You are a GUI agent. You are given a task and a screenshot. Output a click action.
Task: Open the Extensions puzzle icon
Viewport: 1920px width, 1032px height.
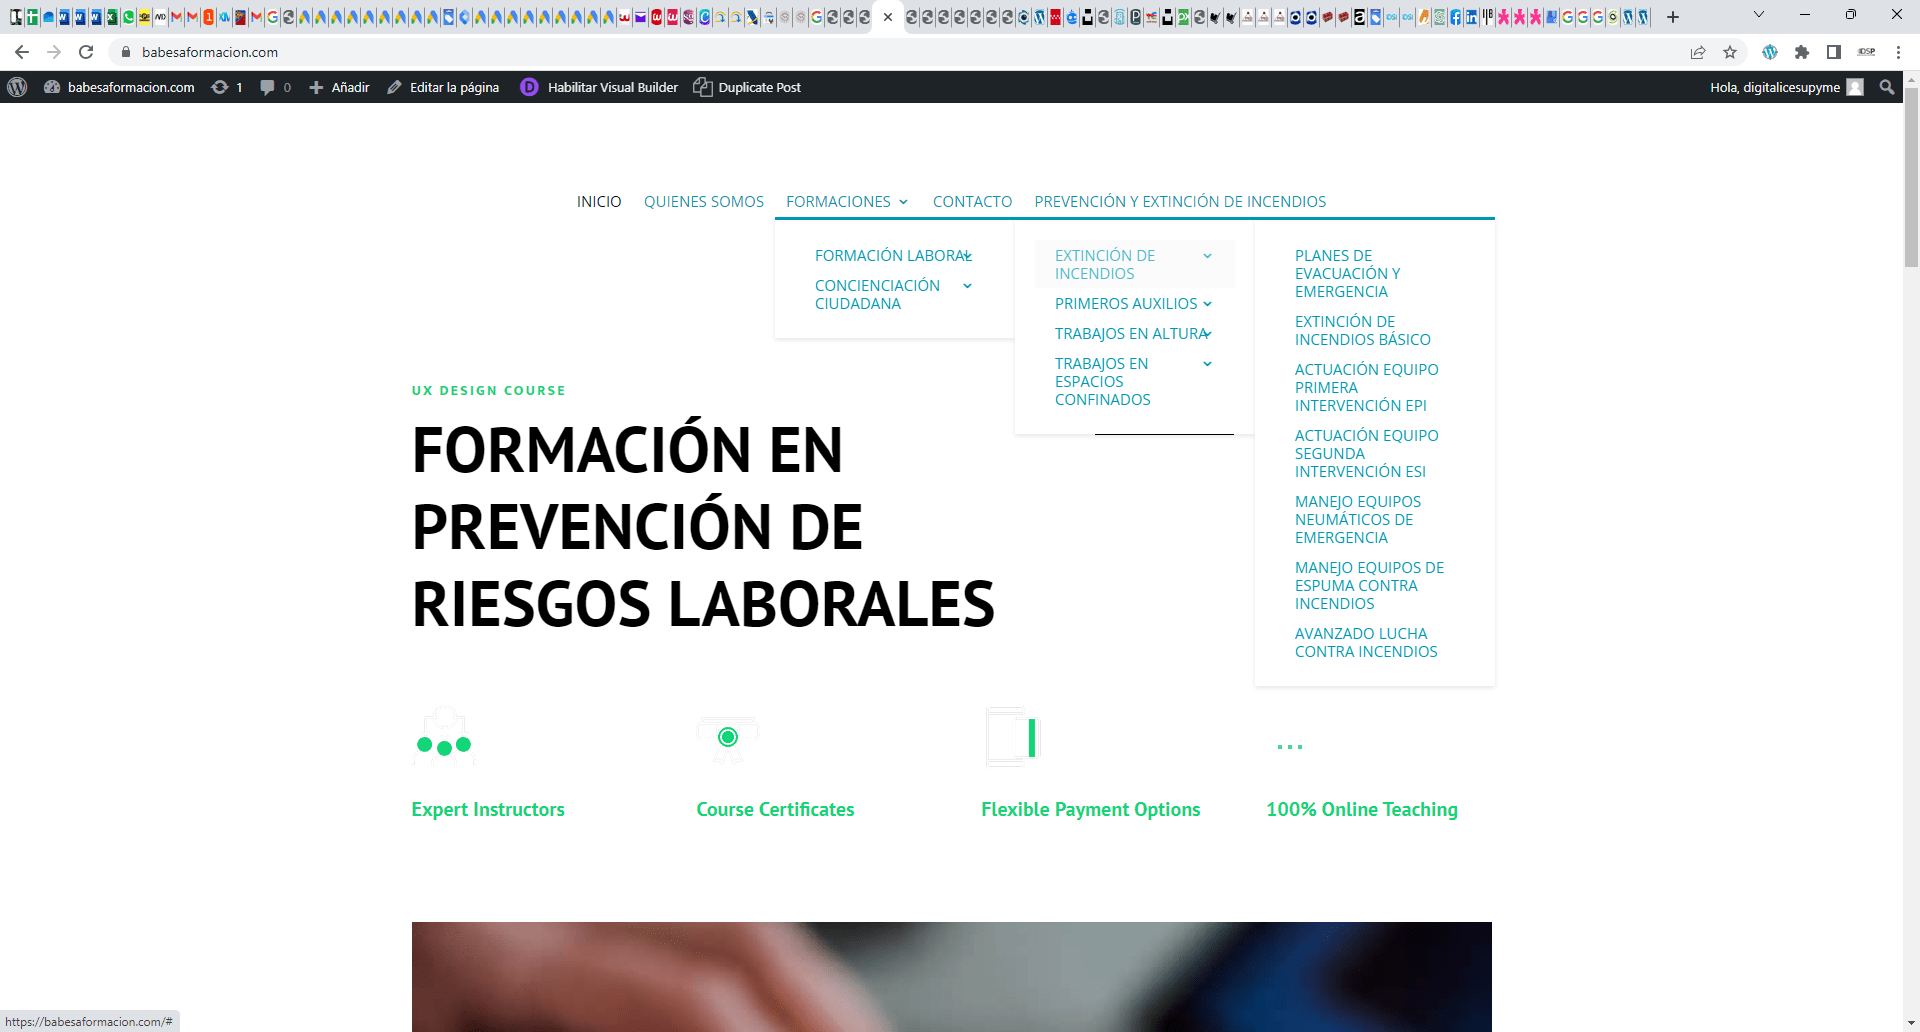(1802, 52)
